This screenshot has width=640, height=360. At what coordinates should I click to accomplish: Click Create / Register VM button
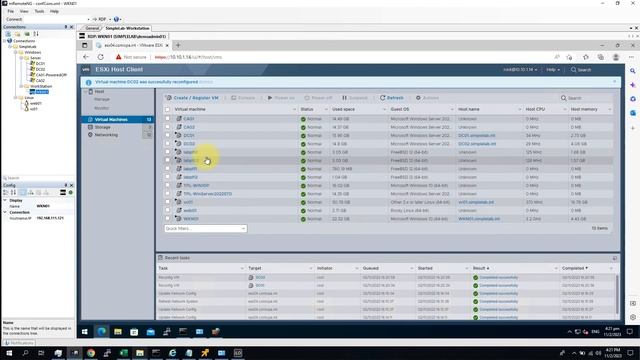[192, 98]
